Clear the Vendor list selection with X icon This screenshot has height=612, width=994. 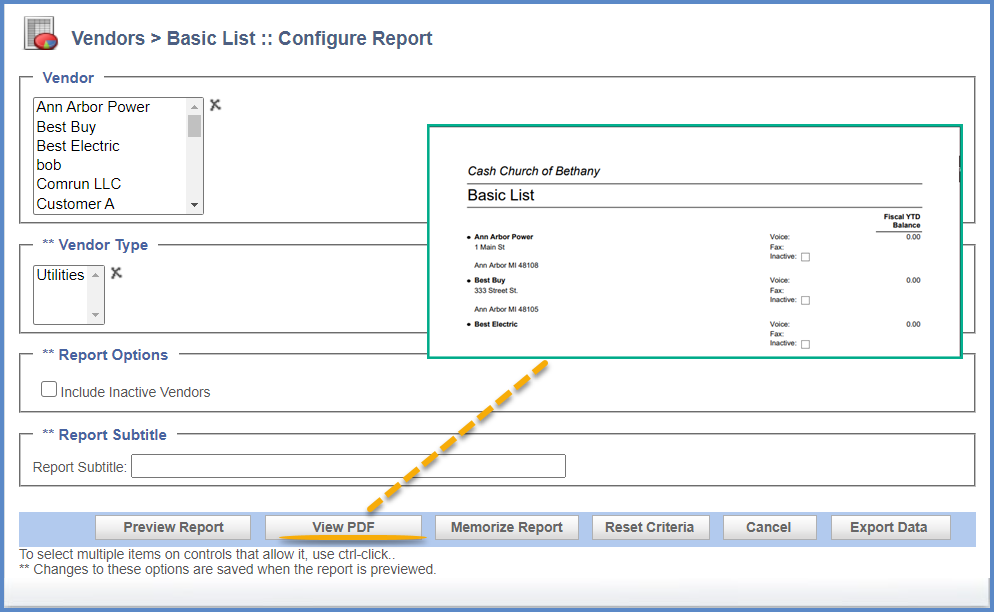point(216,105)
